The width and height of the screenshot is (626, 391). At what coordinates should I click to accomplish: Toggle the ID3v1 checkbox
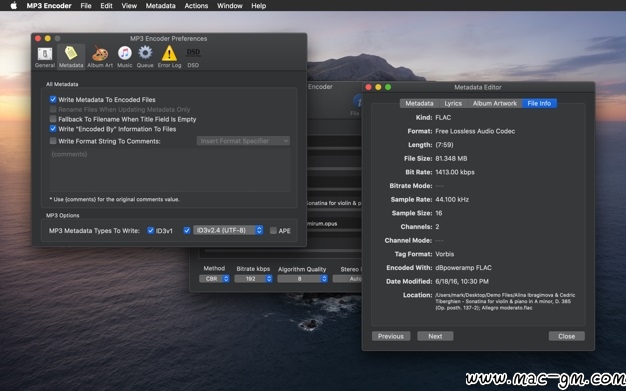151,230
